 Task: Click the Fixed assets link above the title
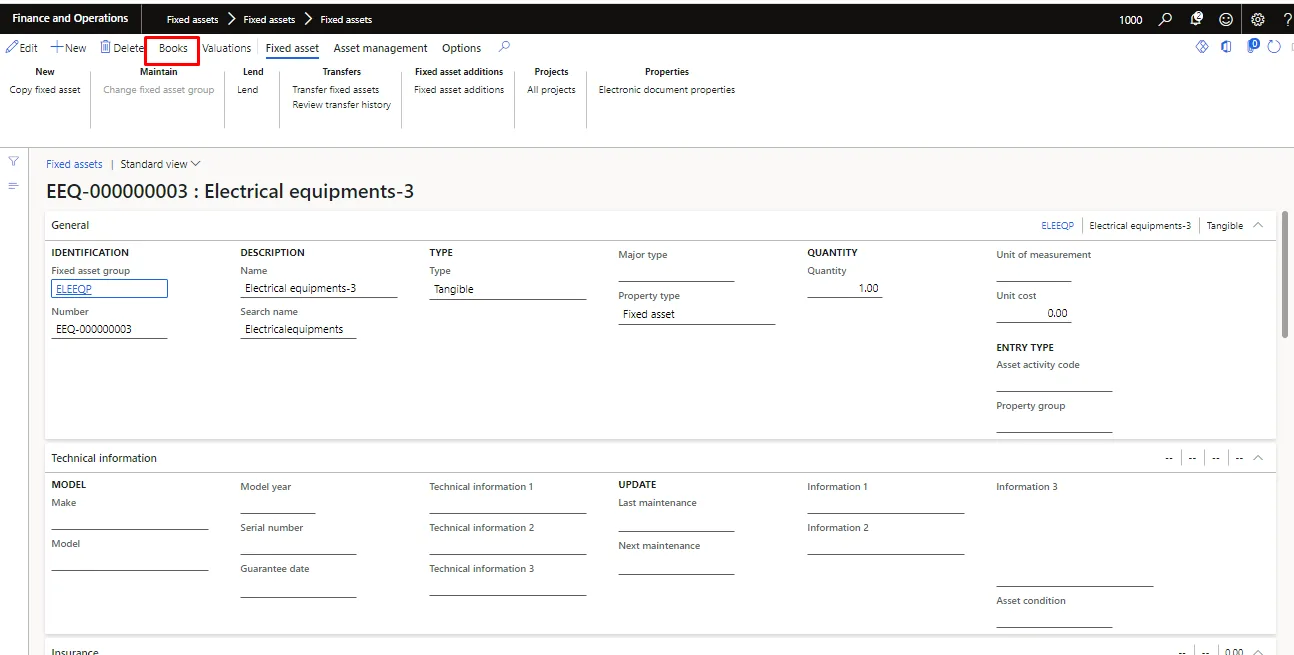click(74, 164)
